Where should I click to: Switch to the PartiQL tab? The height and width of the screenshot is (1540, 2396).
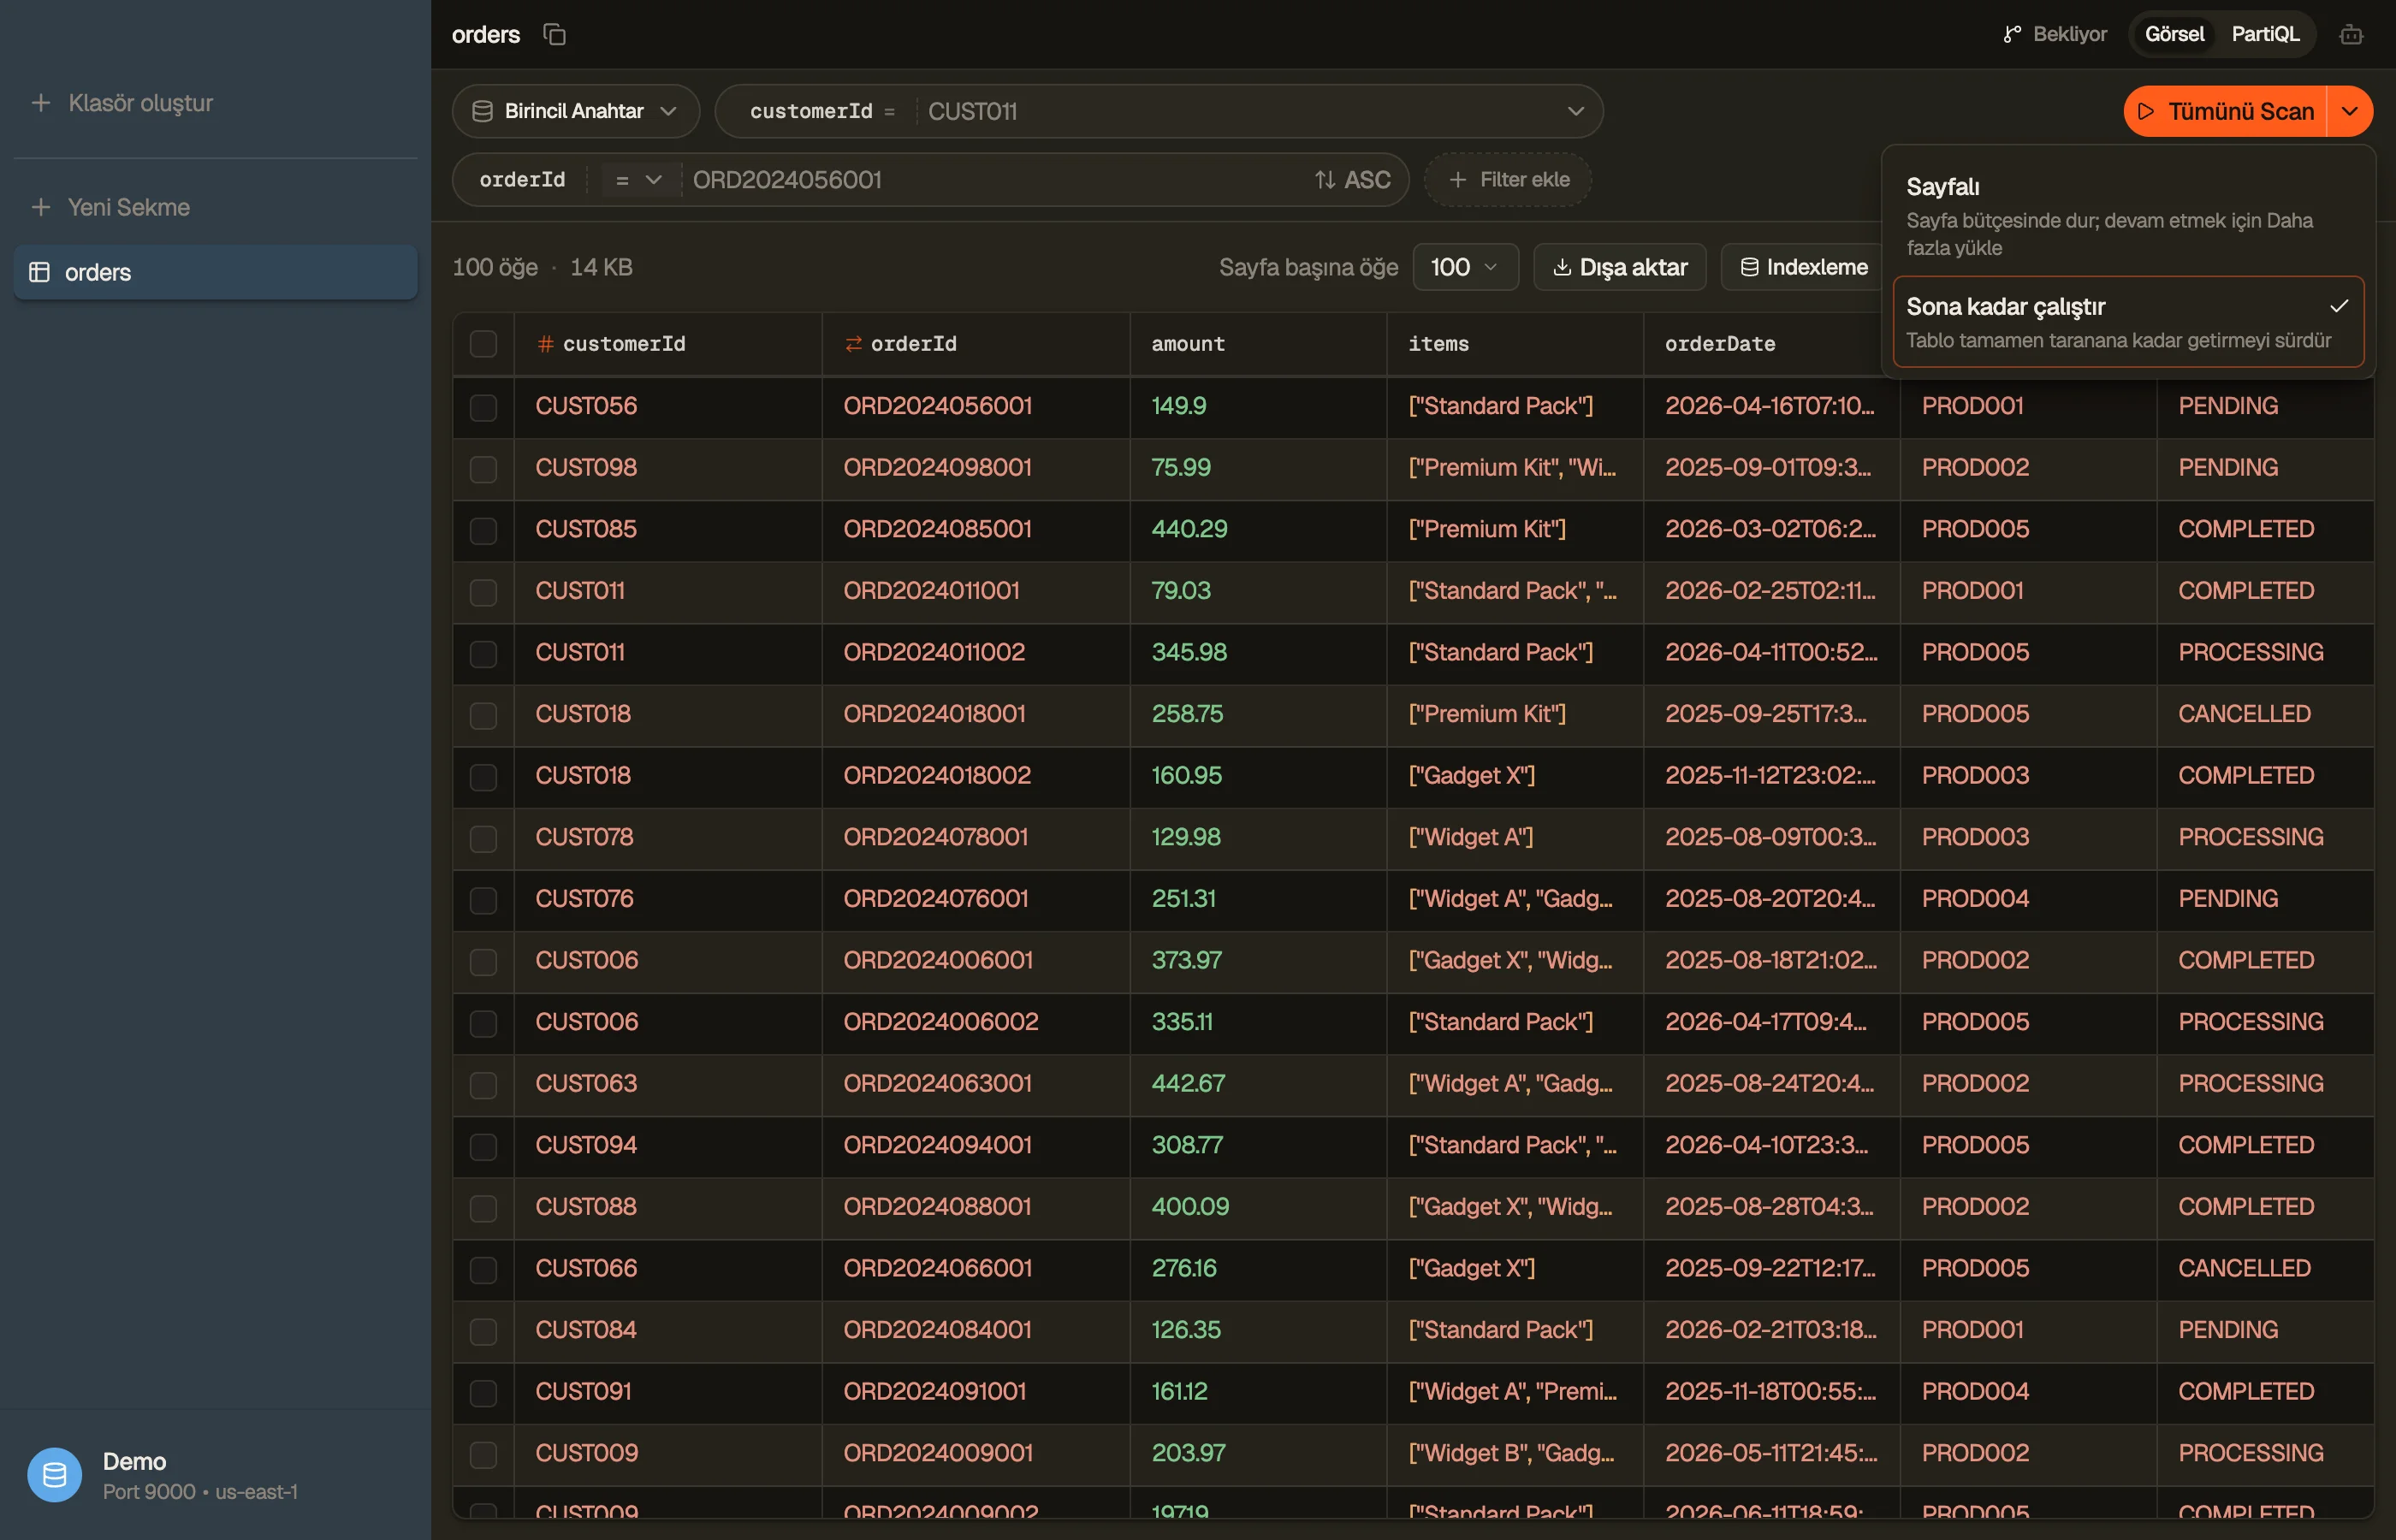[2264, 34]
